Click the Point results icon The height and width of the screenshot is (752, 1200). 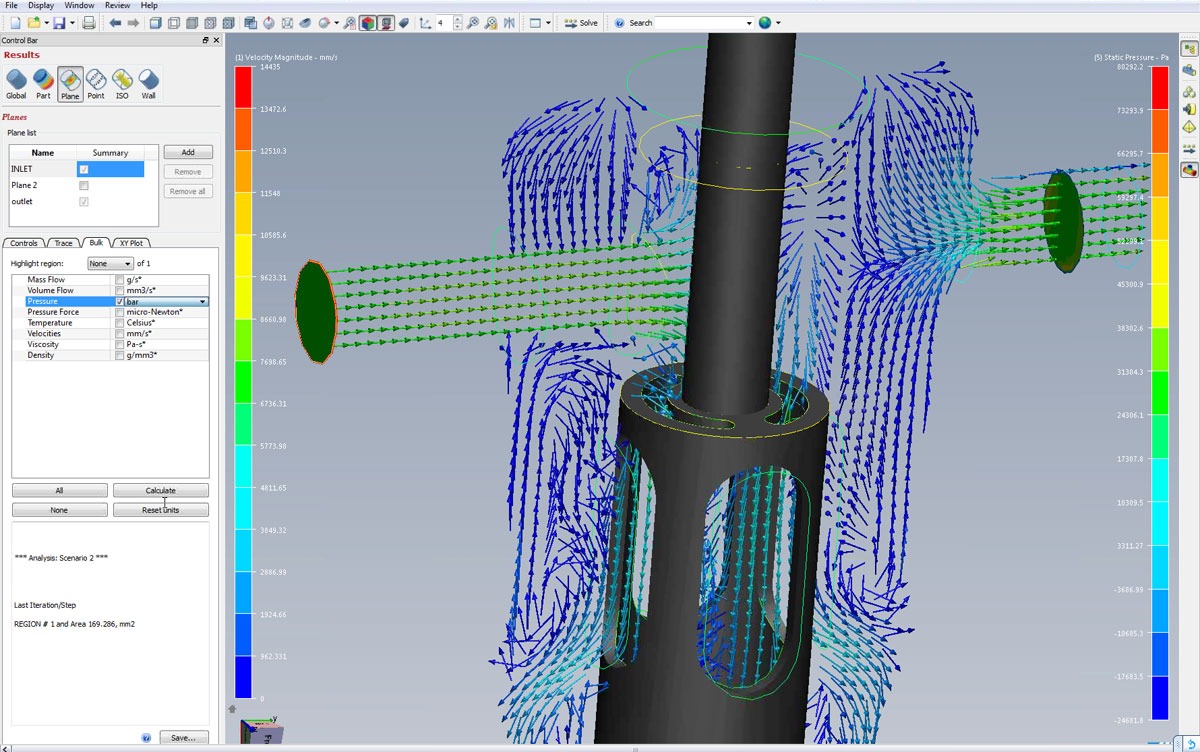pos(96,82)
